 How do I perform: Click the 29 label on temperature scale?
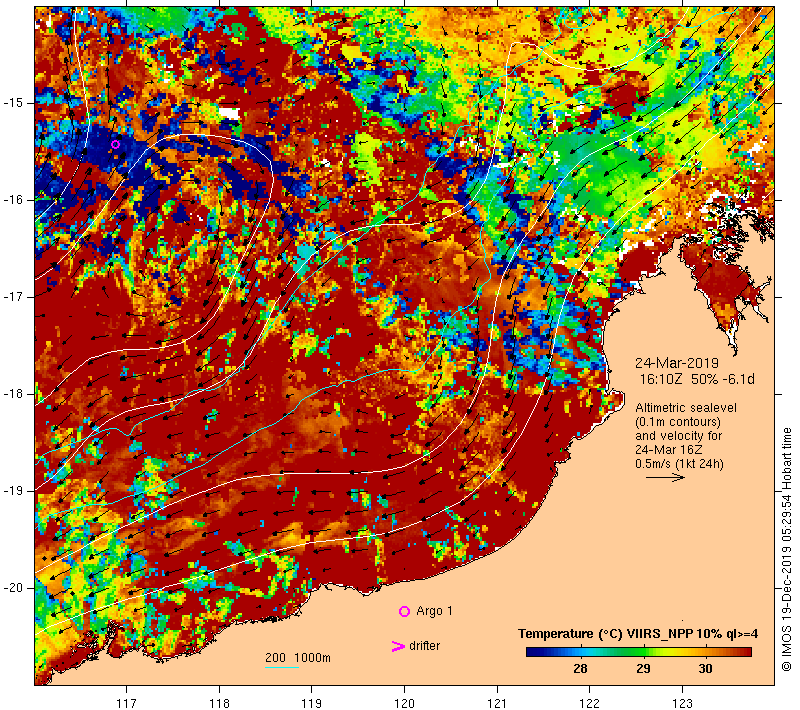pos(643,668)
